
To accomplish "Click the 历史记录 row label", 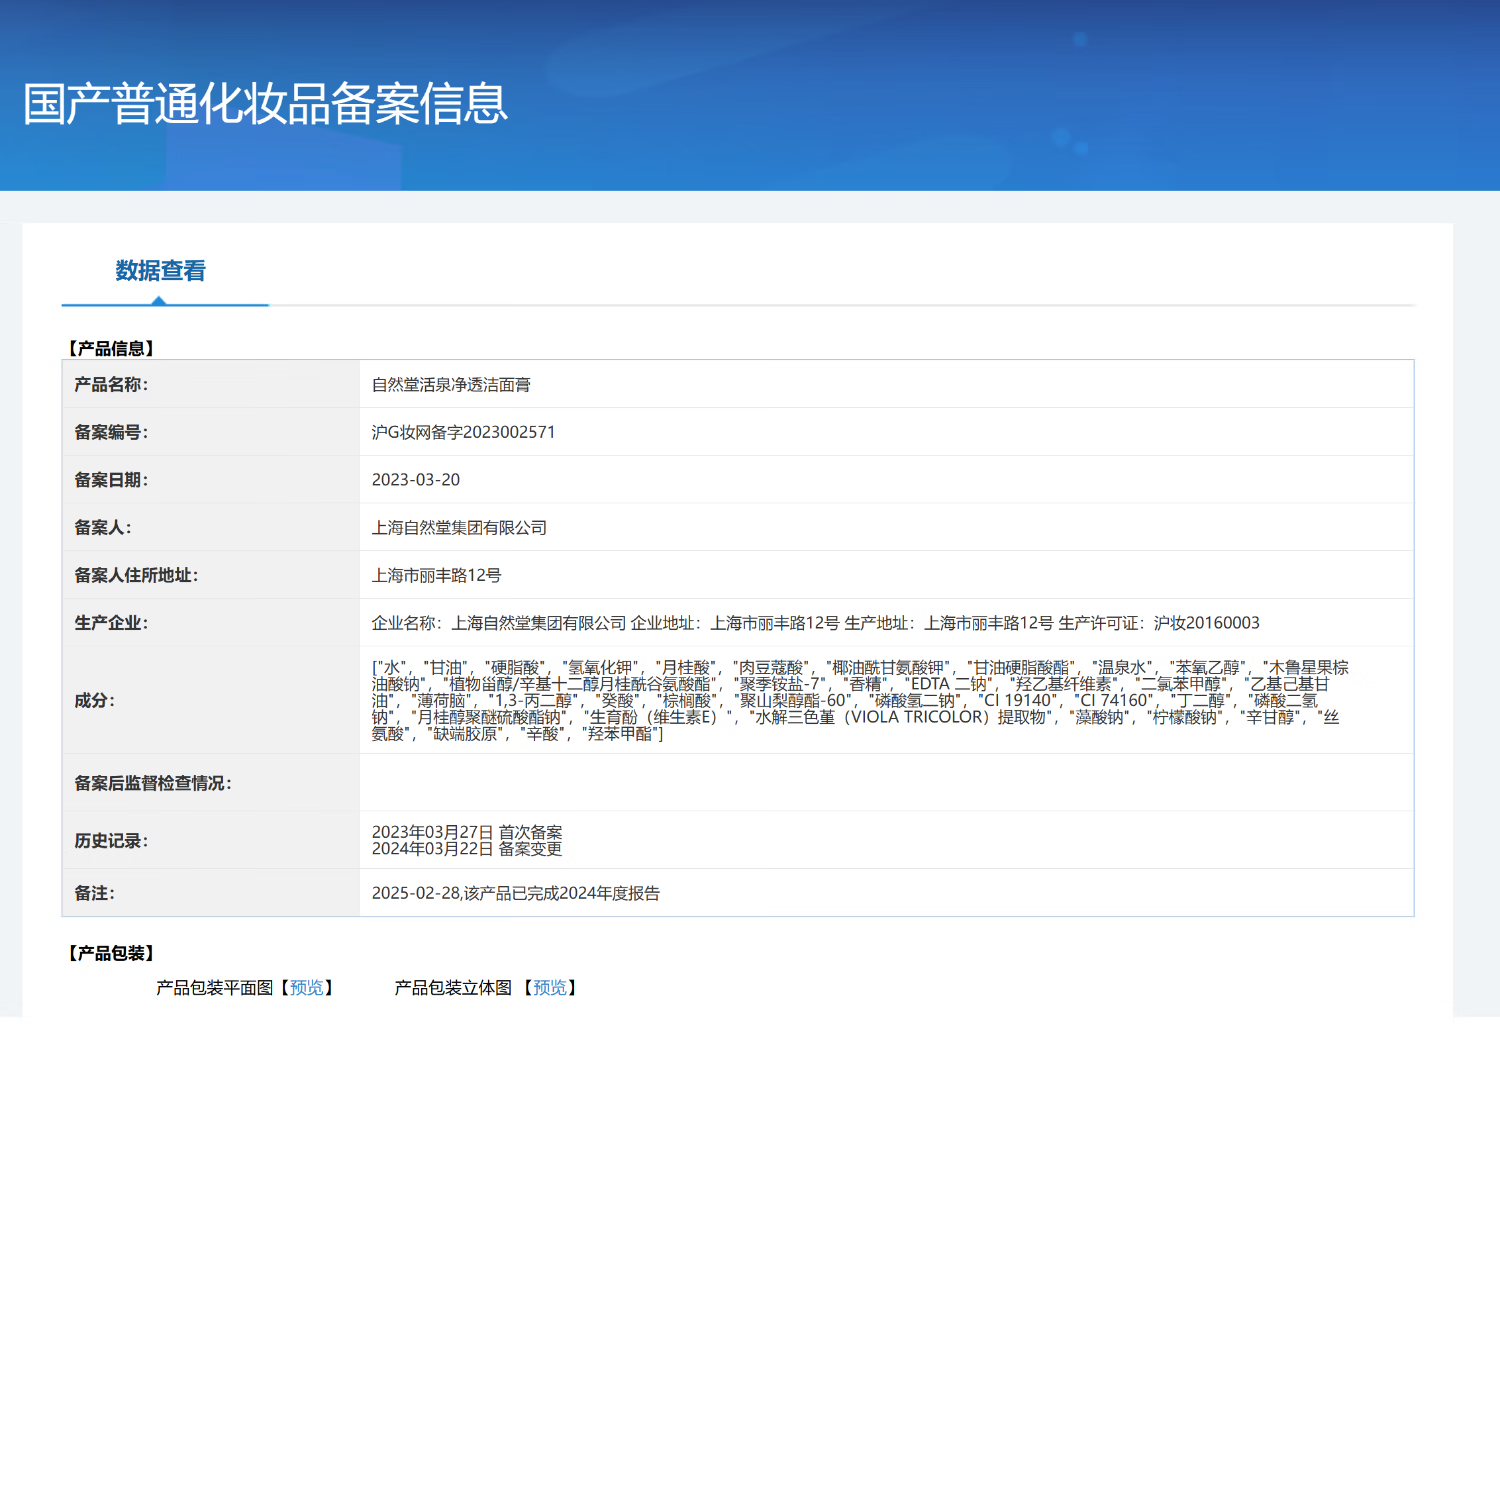I will (111, 841).
